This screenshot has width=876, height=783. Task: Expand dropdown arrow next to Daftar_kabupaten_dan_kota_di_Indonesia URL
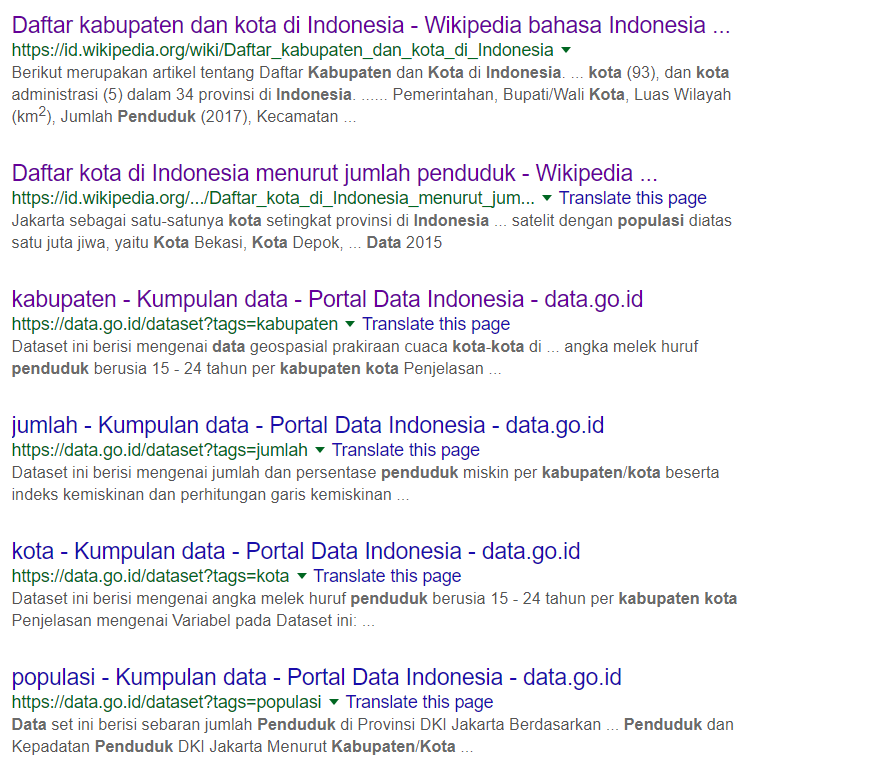pos(566,50)
